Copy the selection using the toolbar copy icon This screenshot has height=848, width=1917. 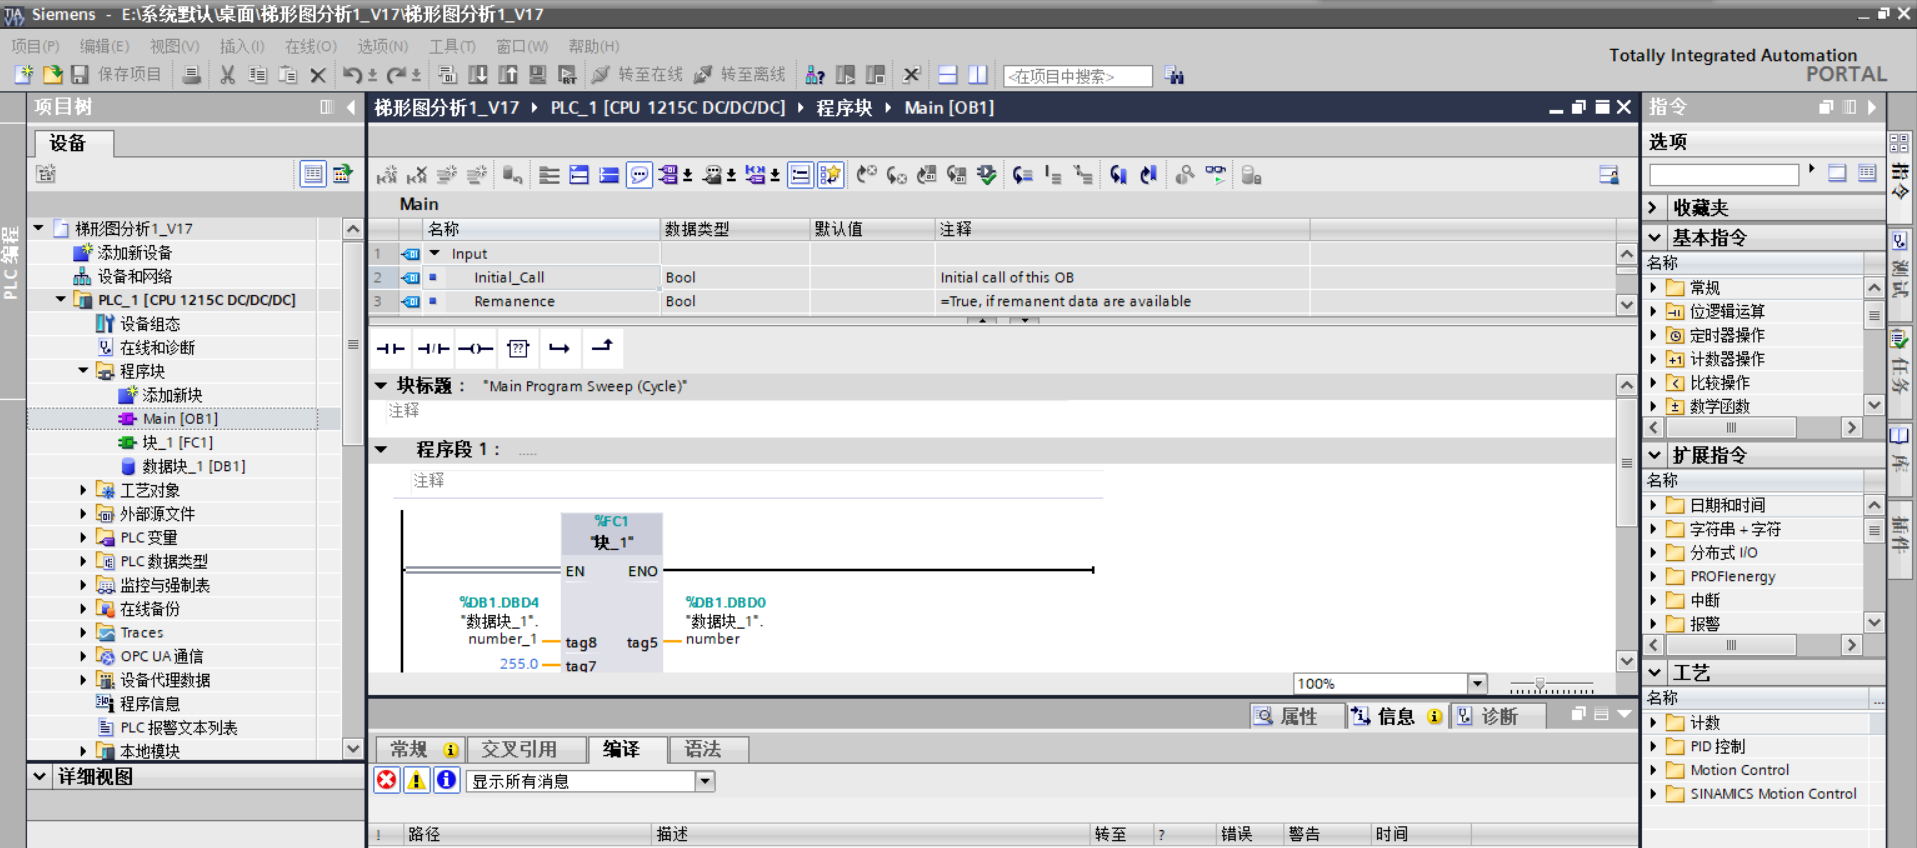pyautogui.click(x=258, y=75)
